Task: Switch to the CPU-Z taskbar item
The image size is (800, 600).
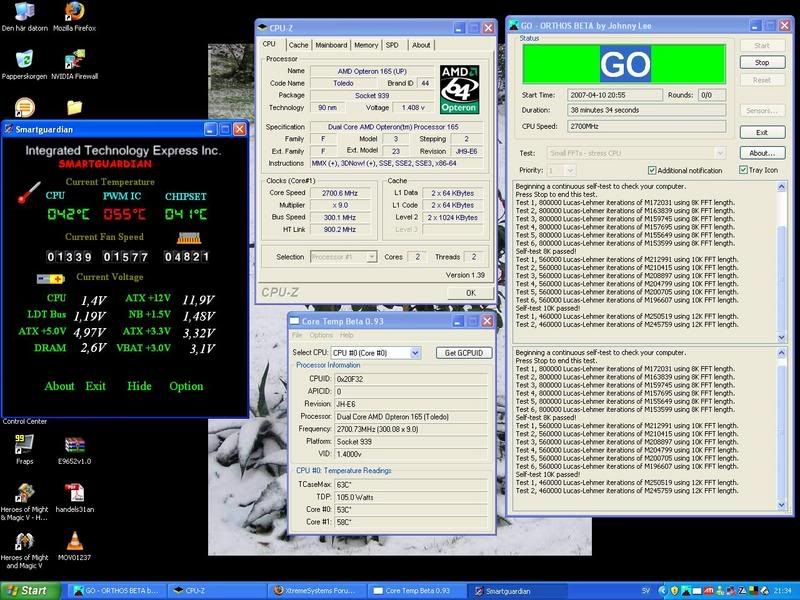Action: pyautogui.click(x=216, y=591)
